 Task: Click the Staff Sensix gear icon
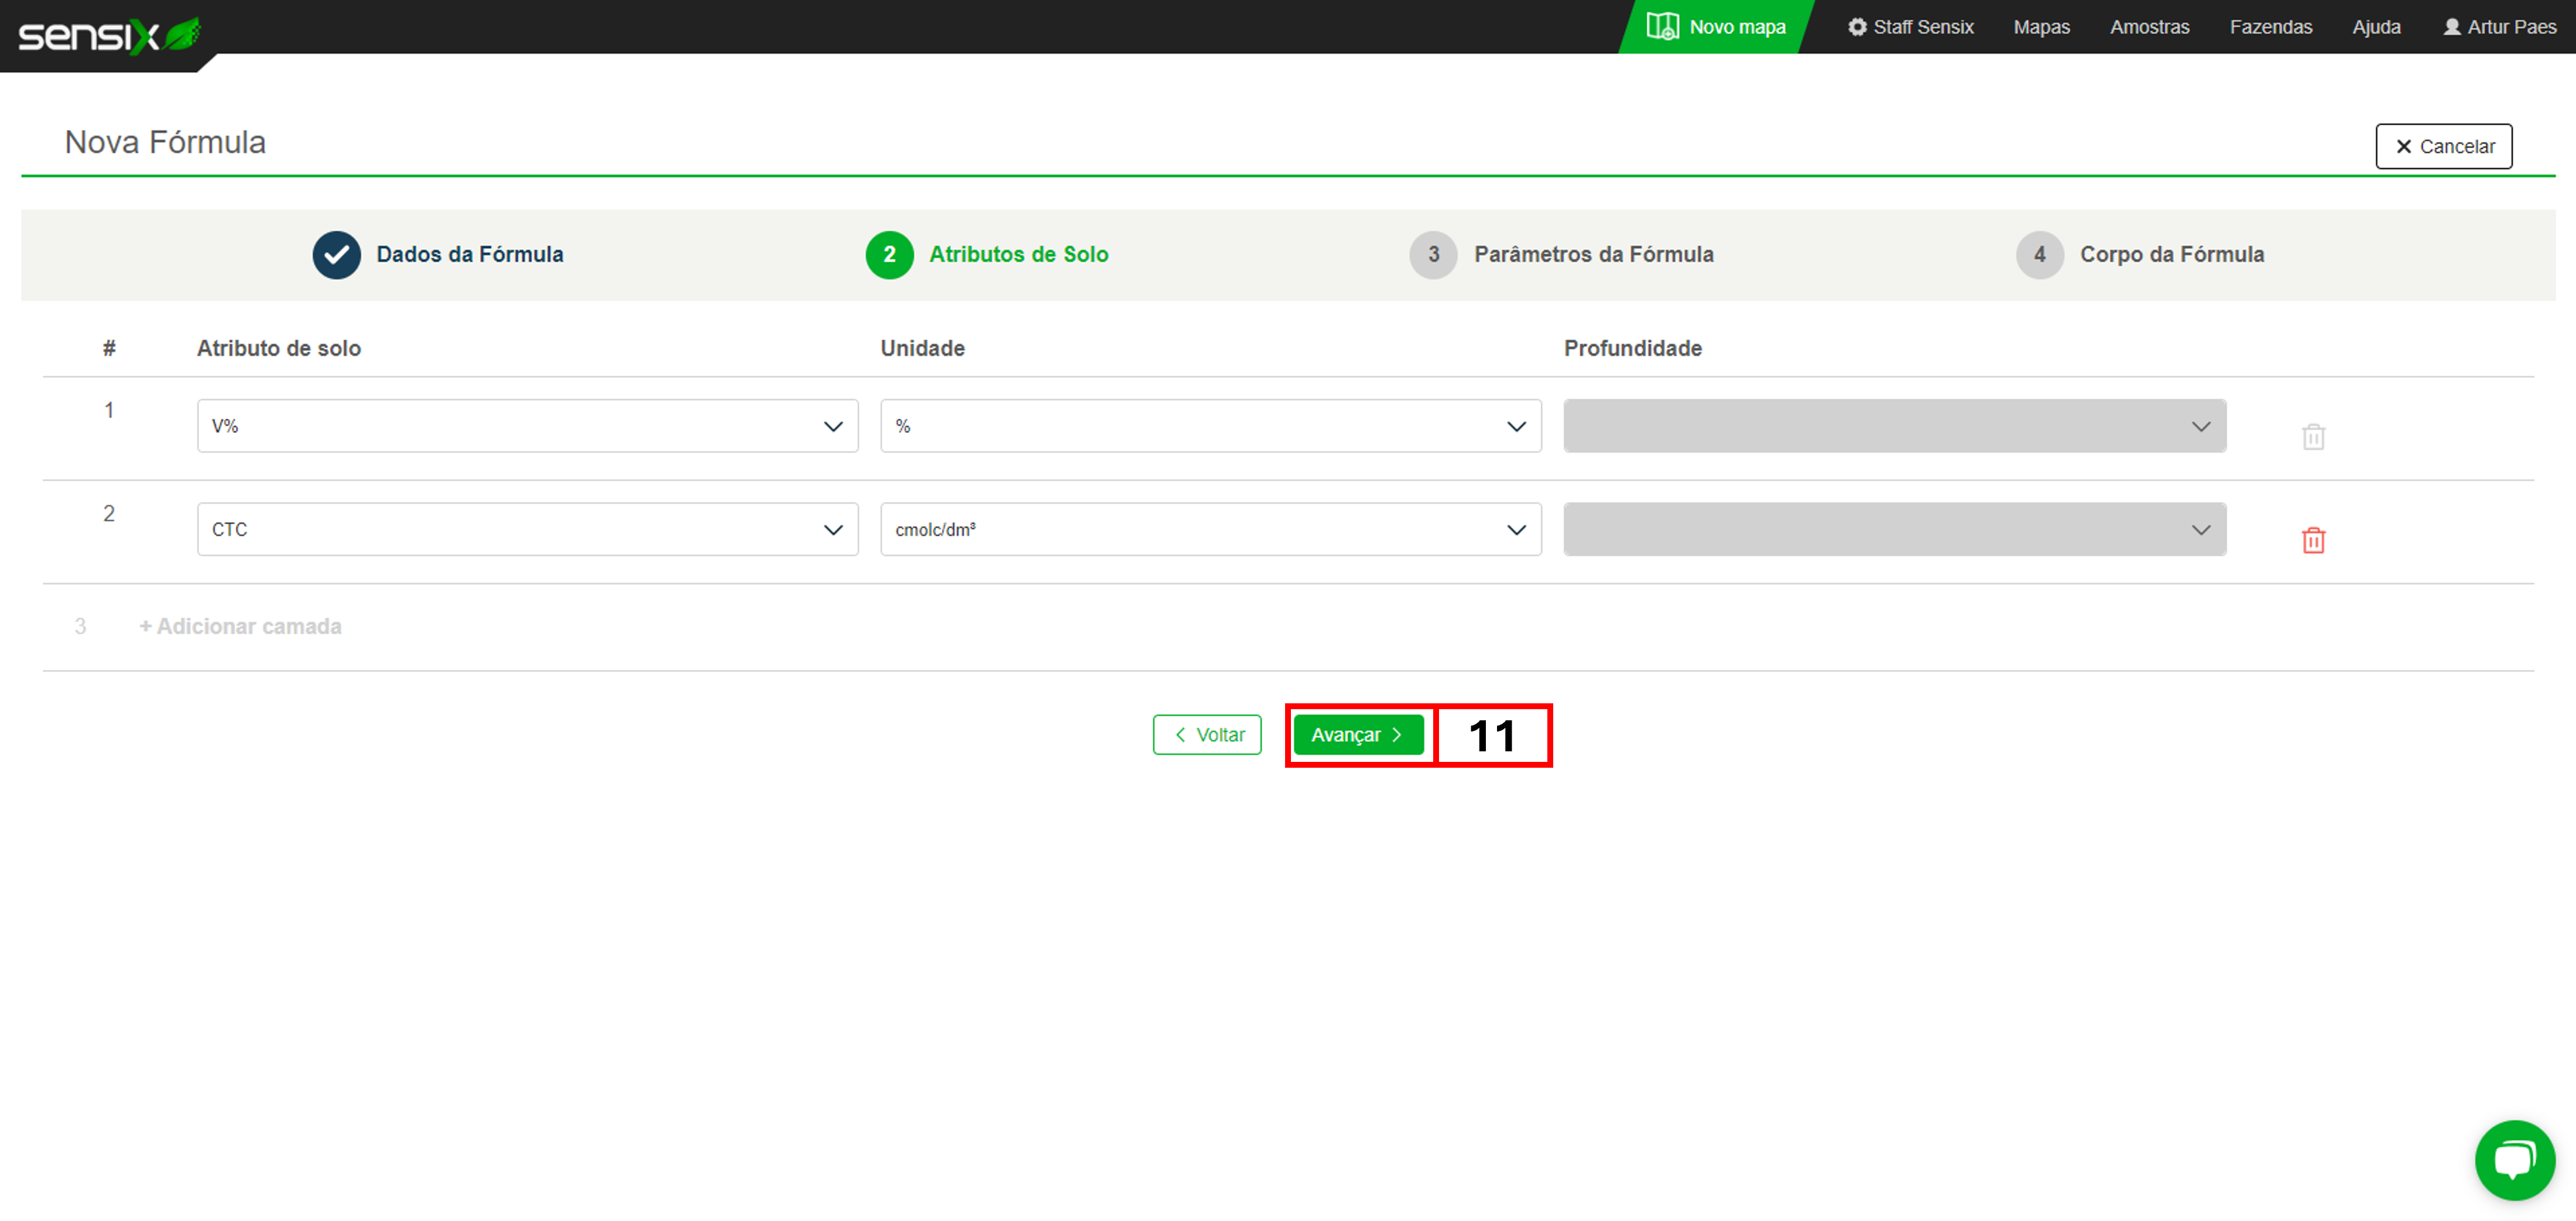point(1857,27)
